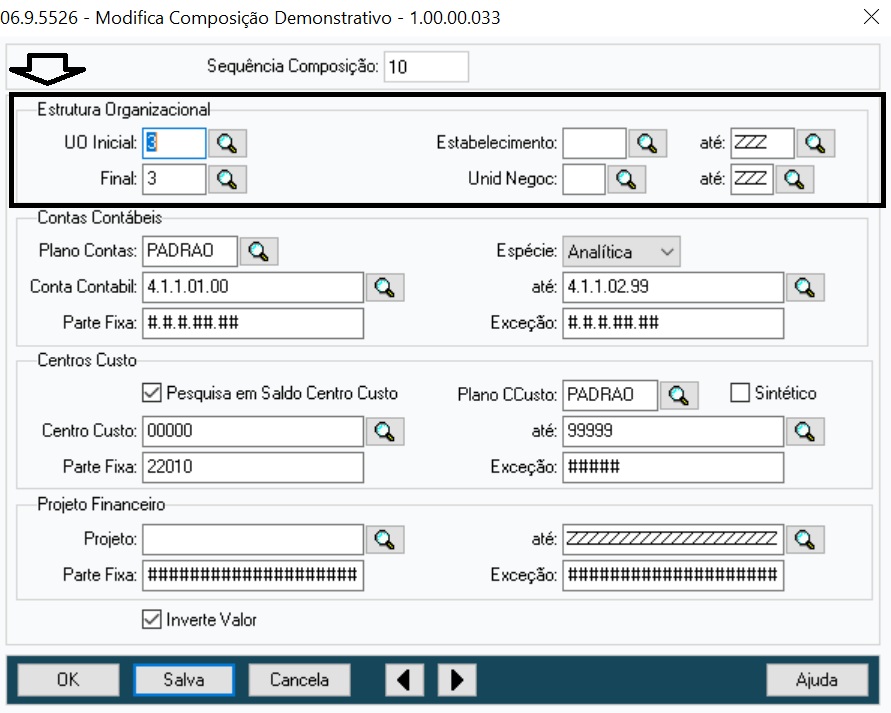Click the Cancela button
This screenshot has width=891, height=713.
pos(299,679)
